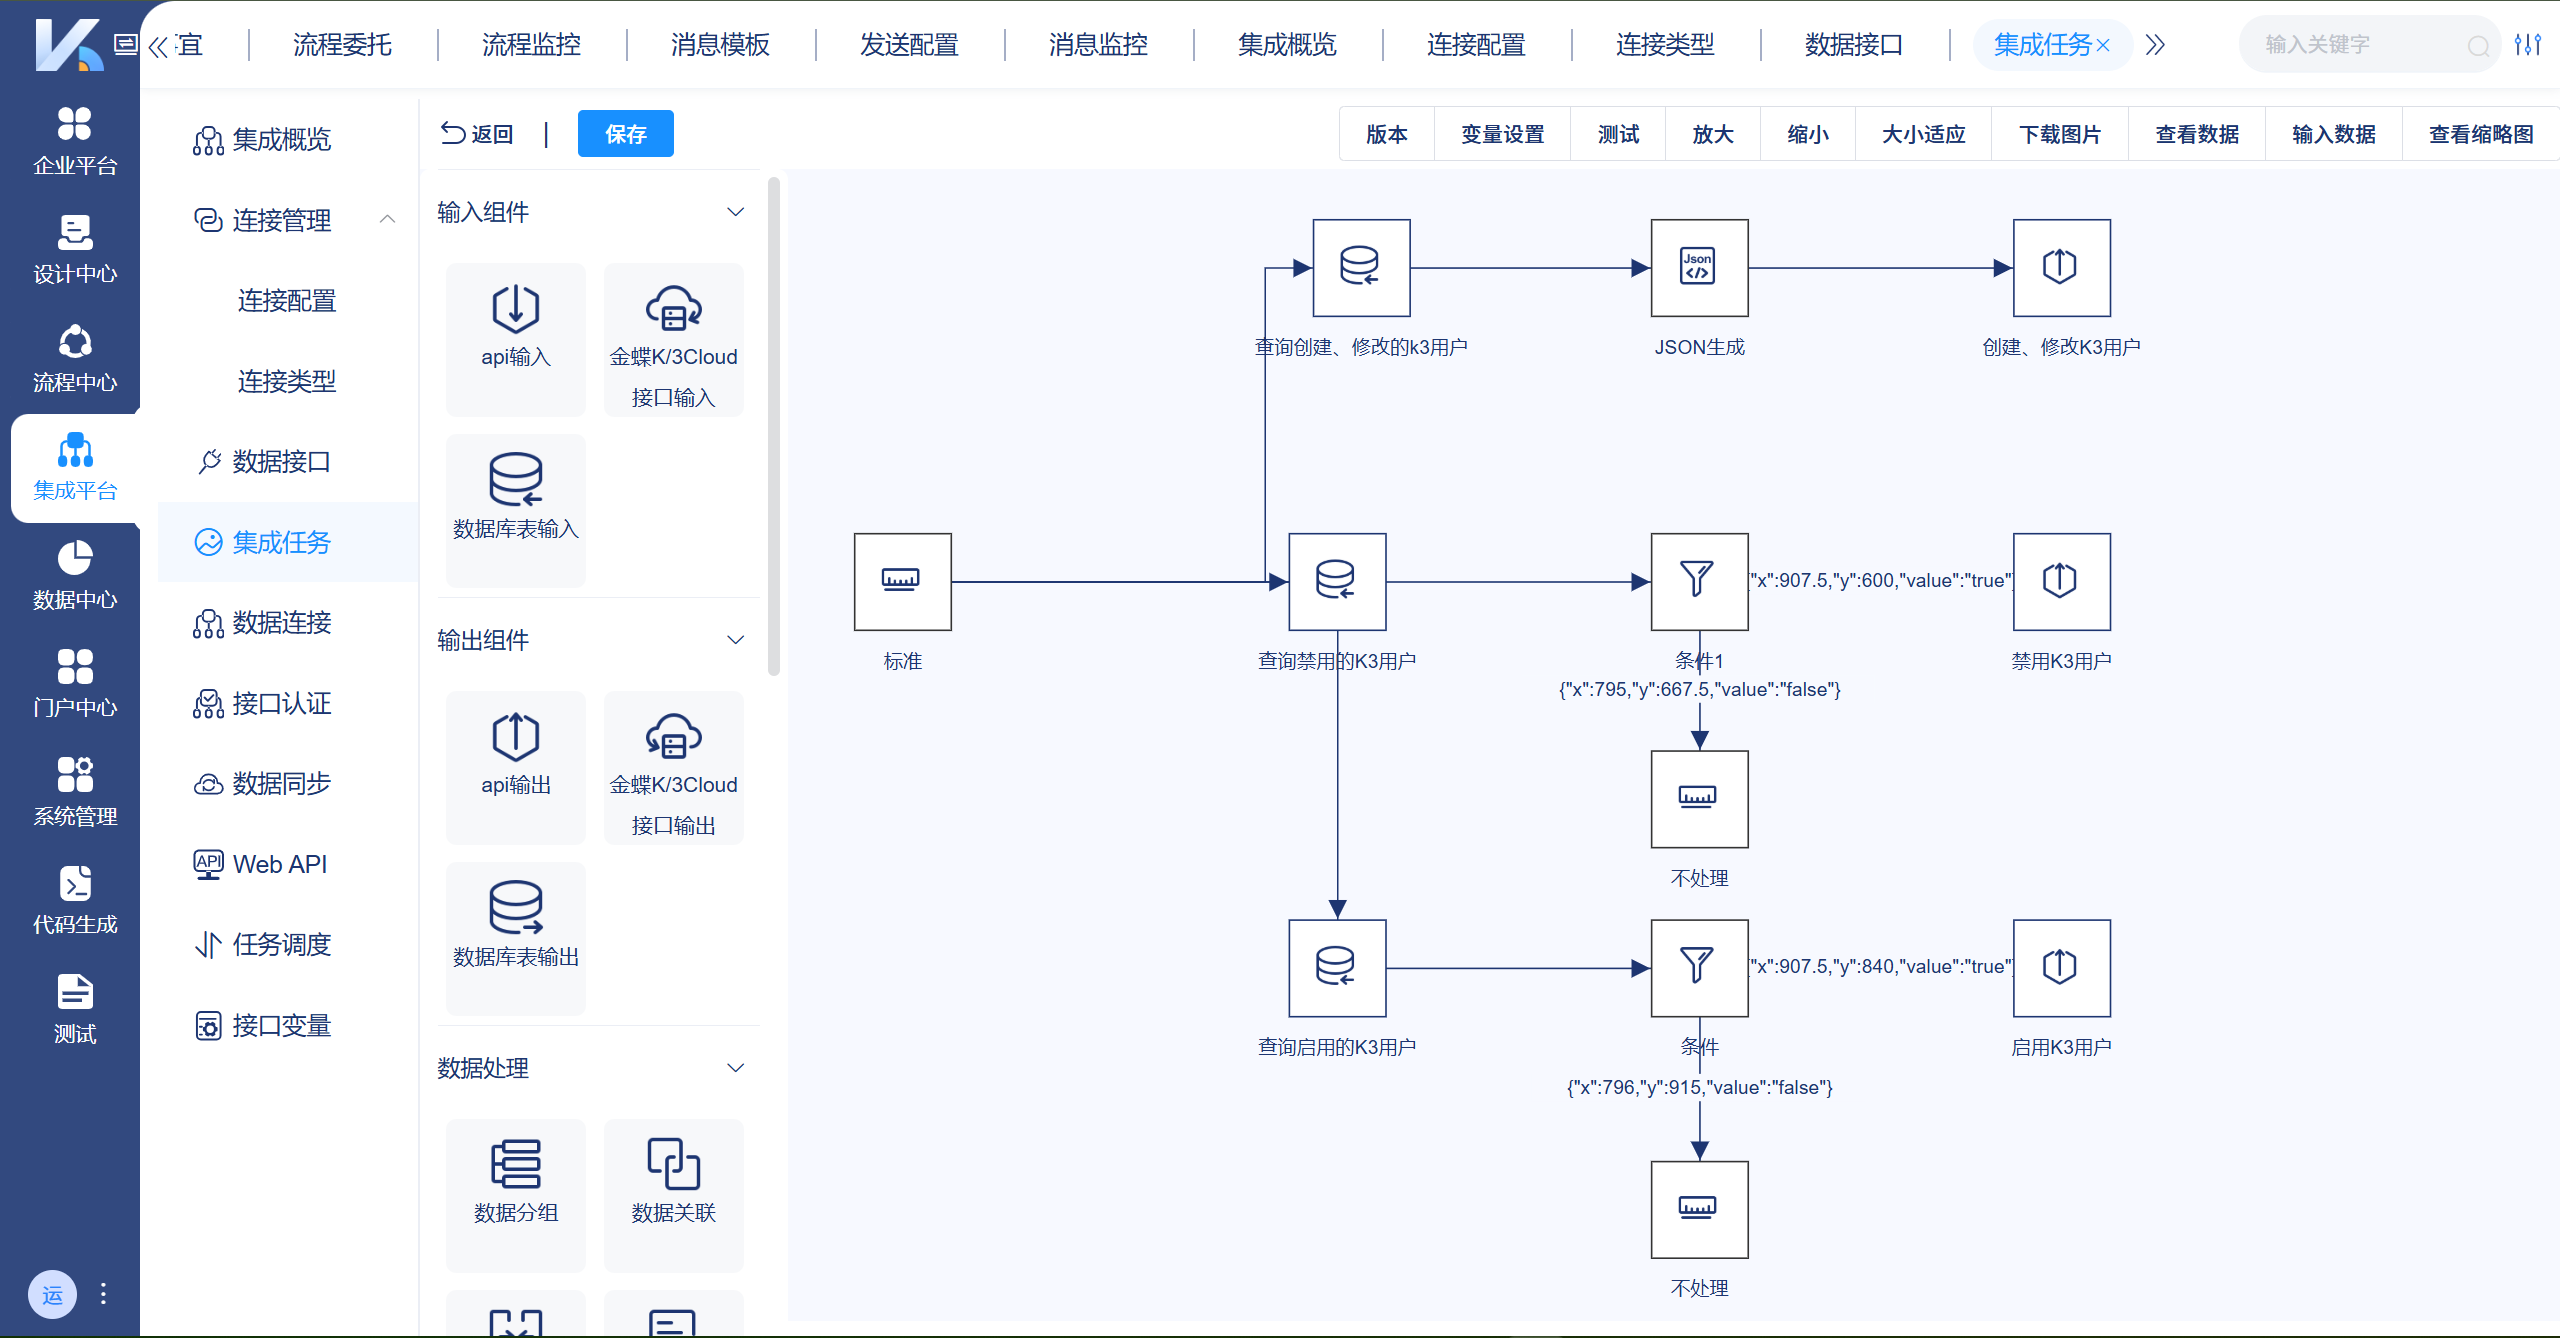
Task: Open 集成平台 in the left sidebar
Action: [x=75, y=467]
